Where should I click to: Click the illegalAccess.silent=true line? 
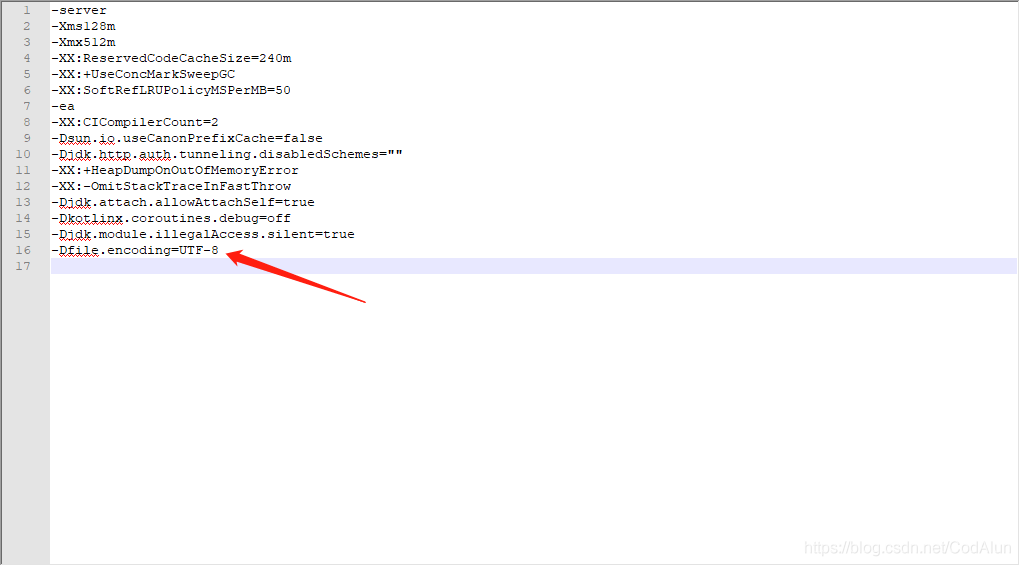click(x=203, y=234)
